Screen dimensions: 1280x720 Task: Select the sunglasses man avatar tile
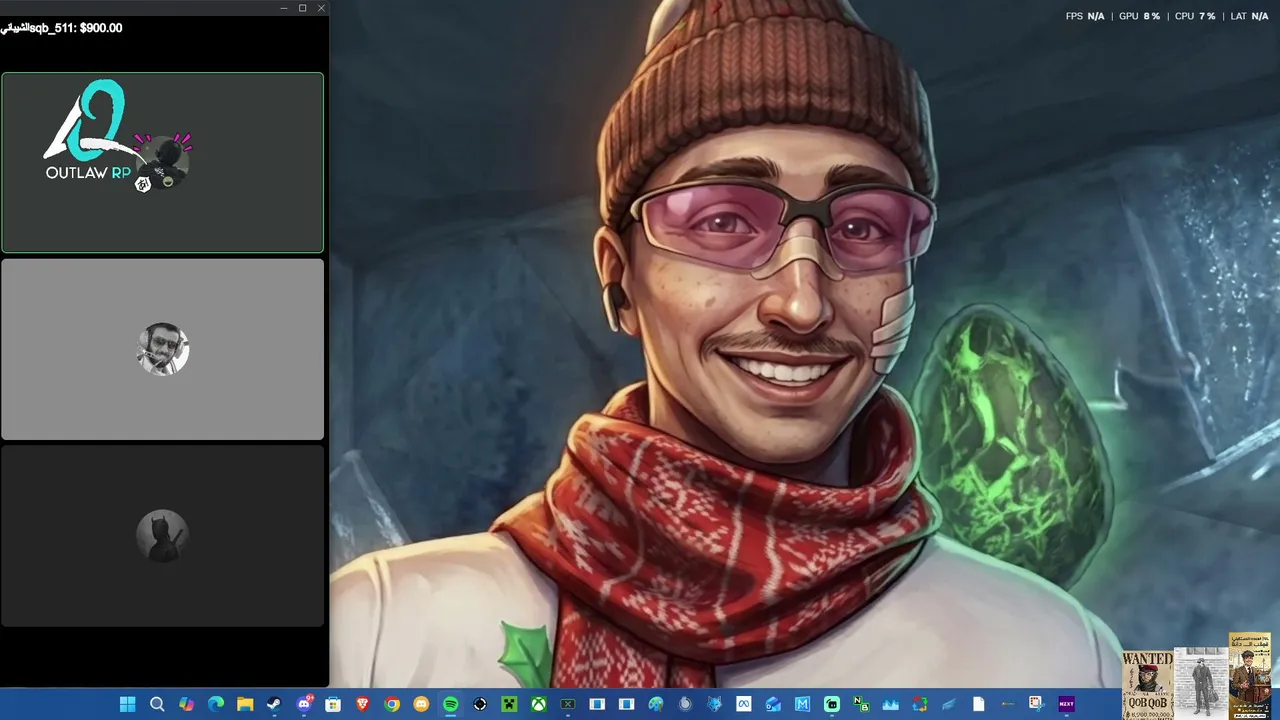[162, 349]
